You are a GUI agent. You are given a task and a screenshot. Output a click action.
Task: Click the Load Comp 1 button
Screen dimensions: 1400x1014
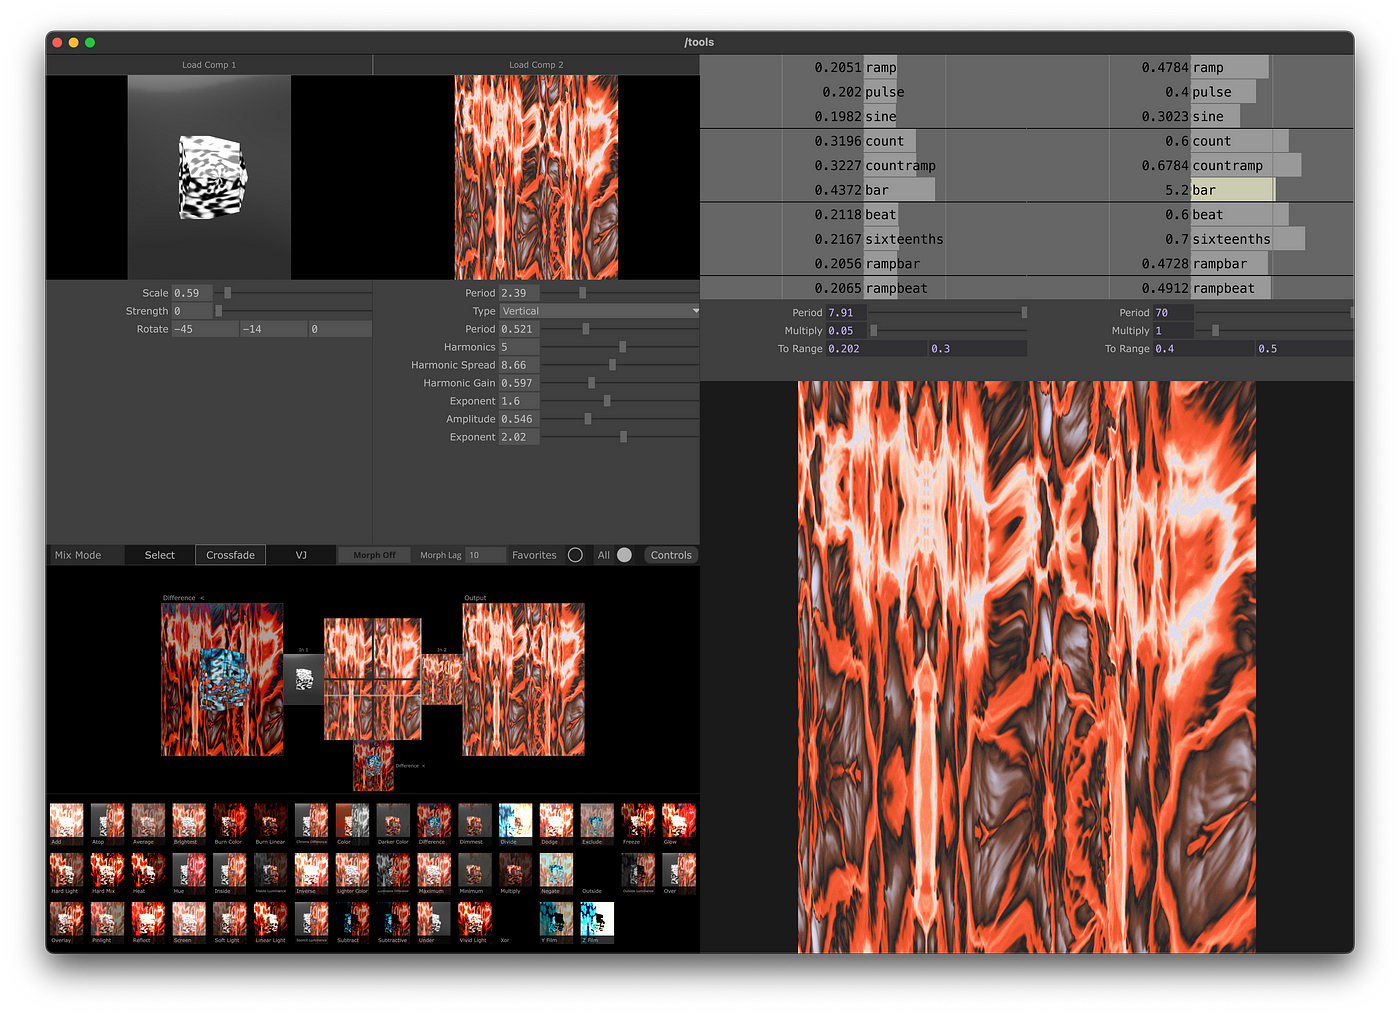click(209, 65)
